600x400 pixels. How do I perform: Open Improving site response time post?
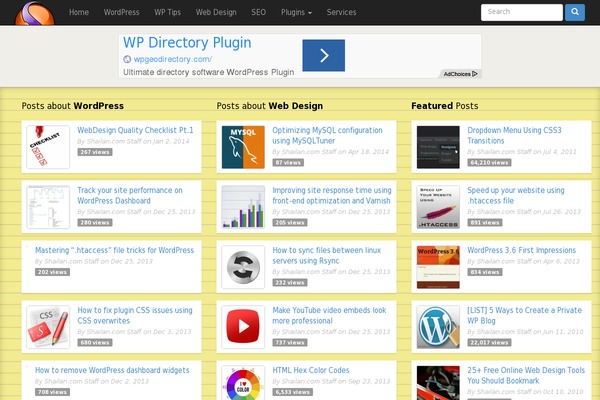(x=332, y=195)
